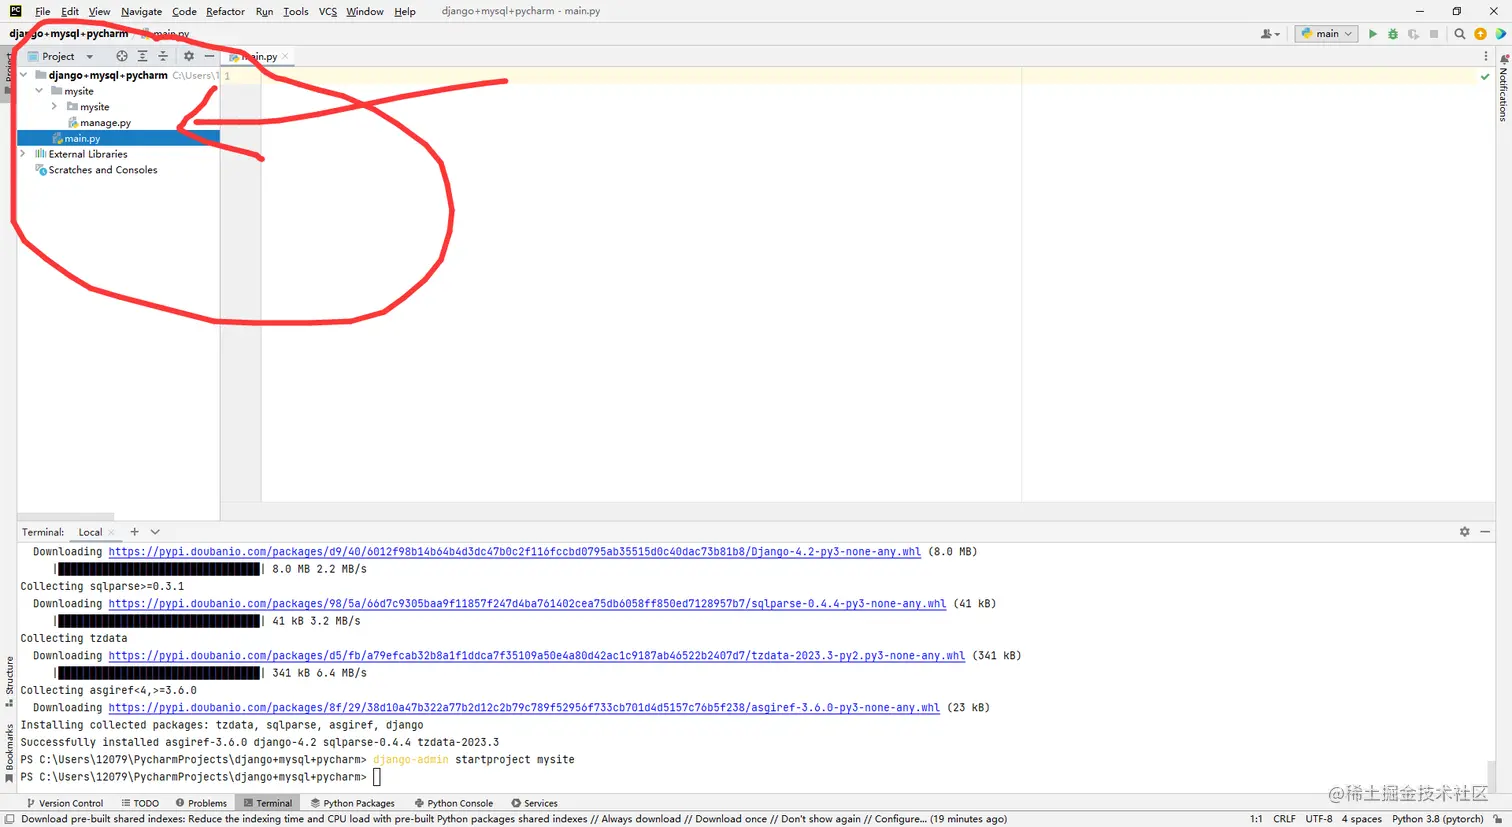The height and width of the screenshot is (827, 1512).
Task: Open the user account icon dropdown
Action: (1270, 34)
